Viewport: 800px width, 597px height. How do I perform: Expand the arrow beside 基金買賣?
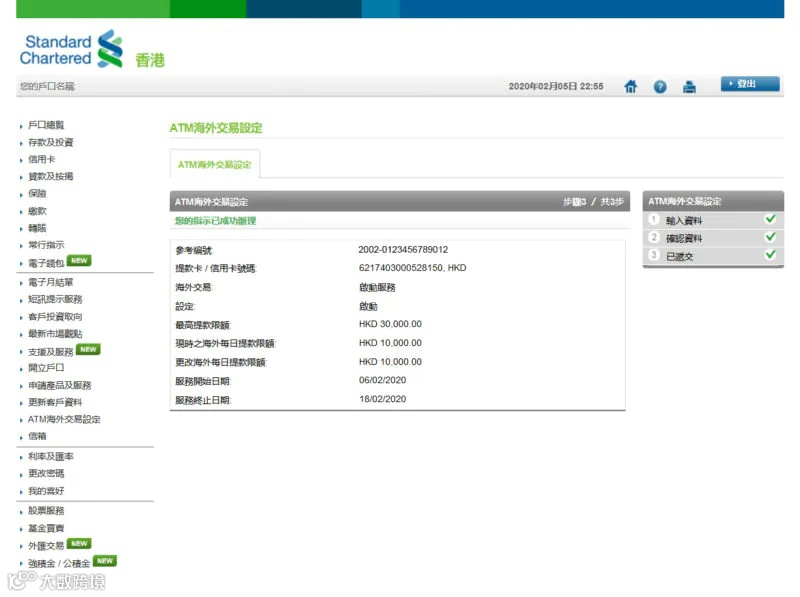[21, 529]
